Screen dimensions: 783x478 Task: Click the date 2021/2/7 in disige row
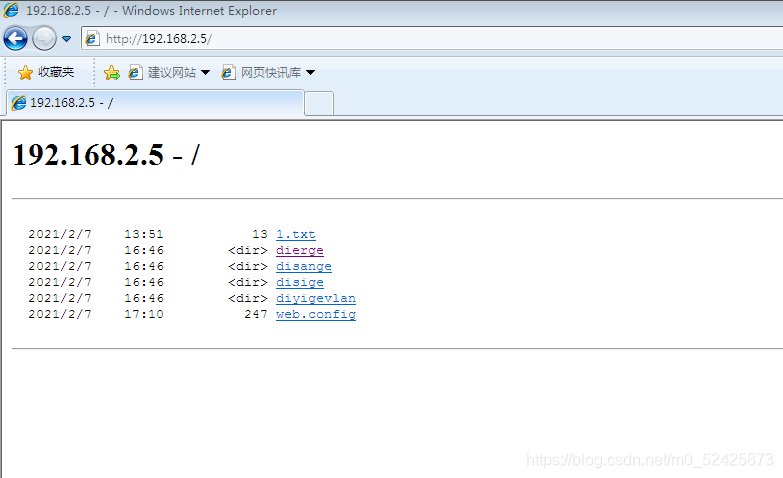[60, 282]
